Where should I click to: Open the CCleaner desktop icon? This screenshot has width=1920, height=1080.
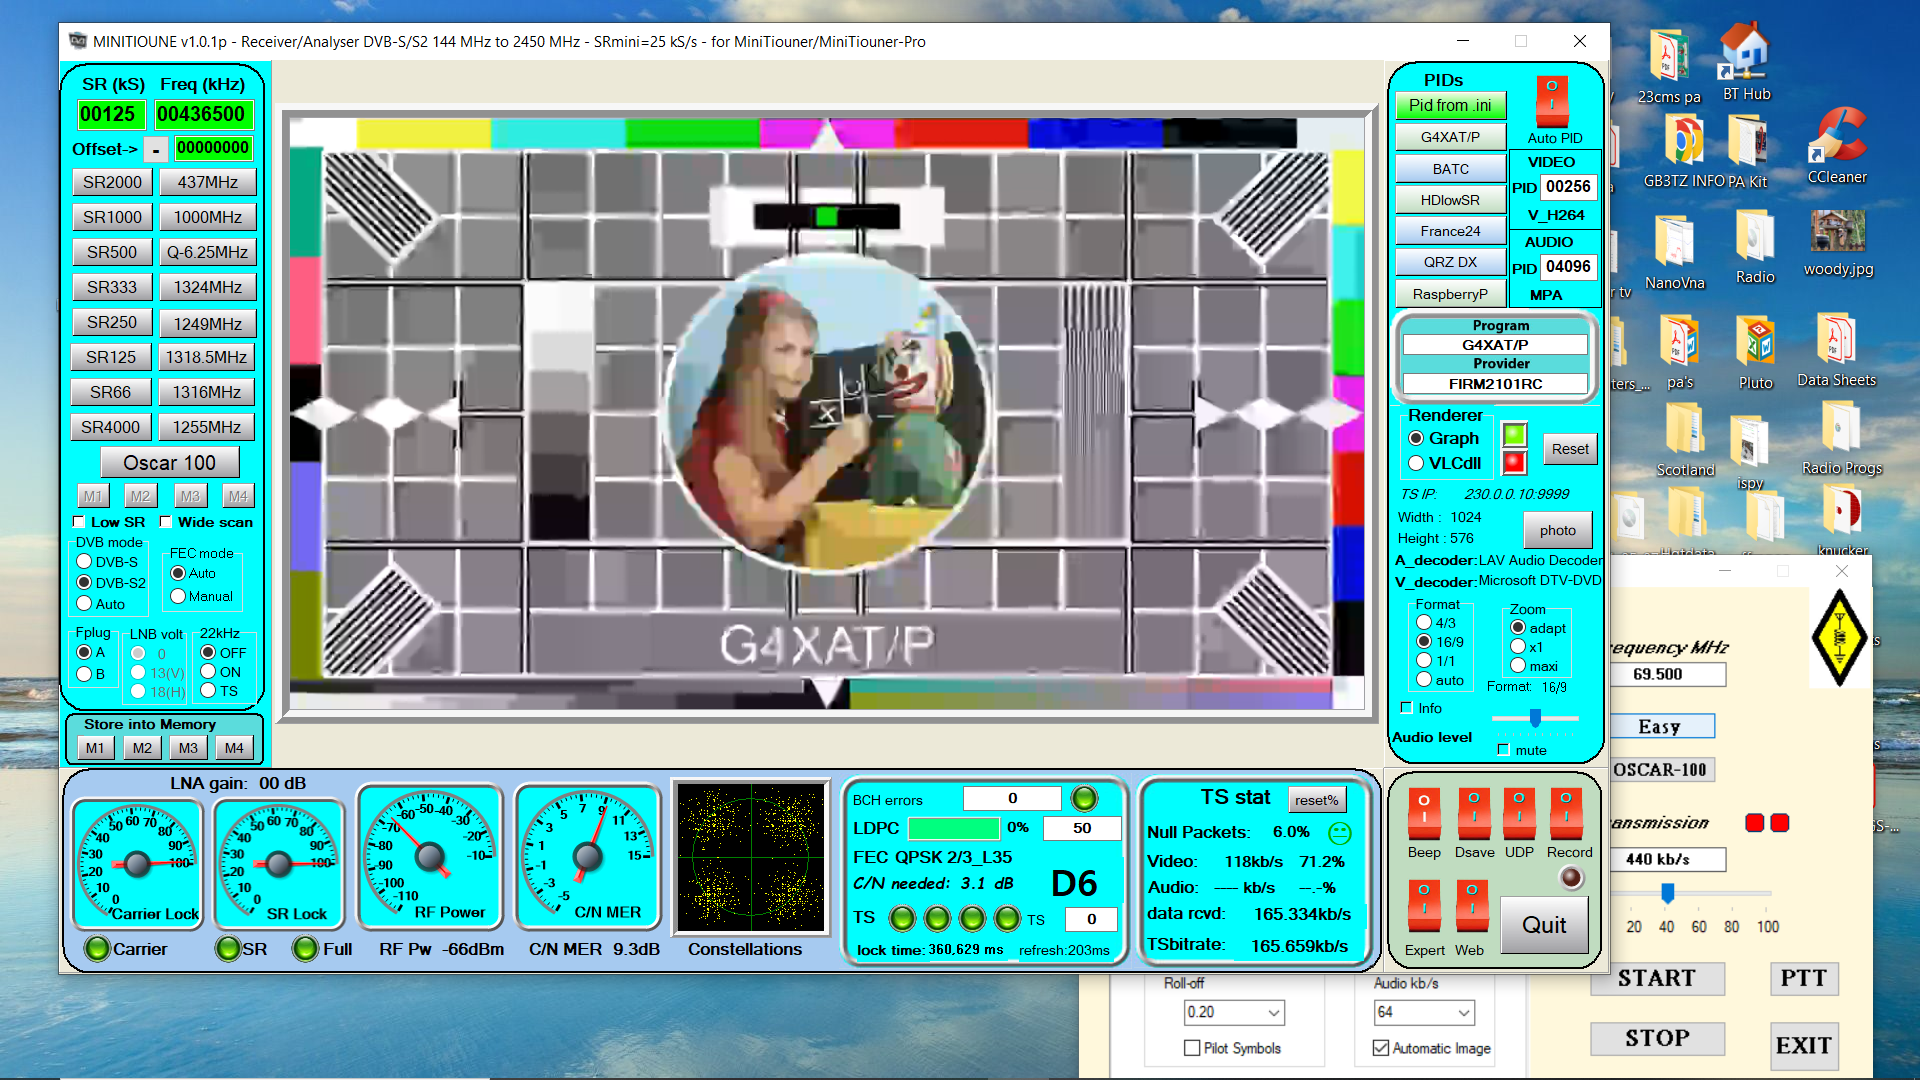click(1837, 146)
